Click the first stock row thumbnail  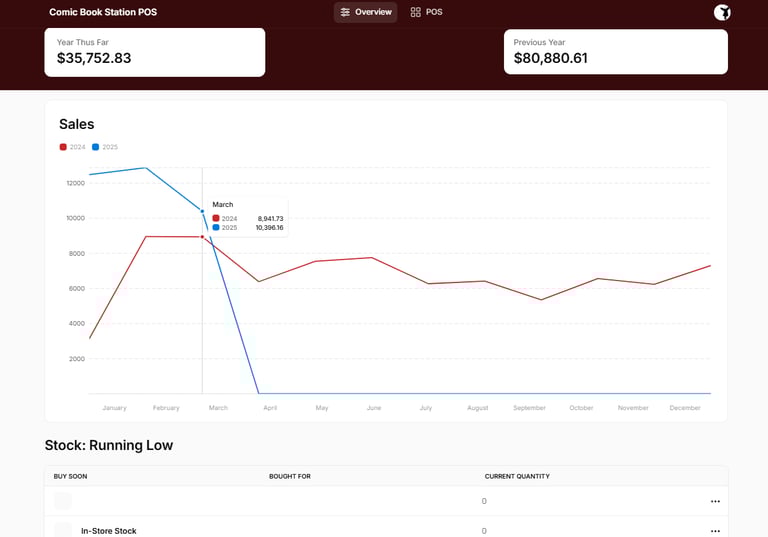pos(63,501)
